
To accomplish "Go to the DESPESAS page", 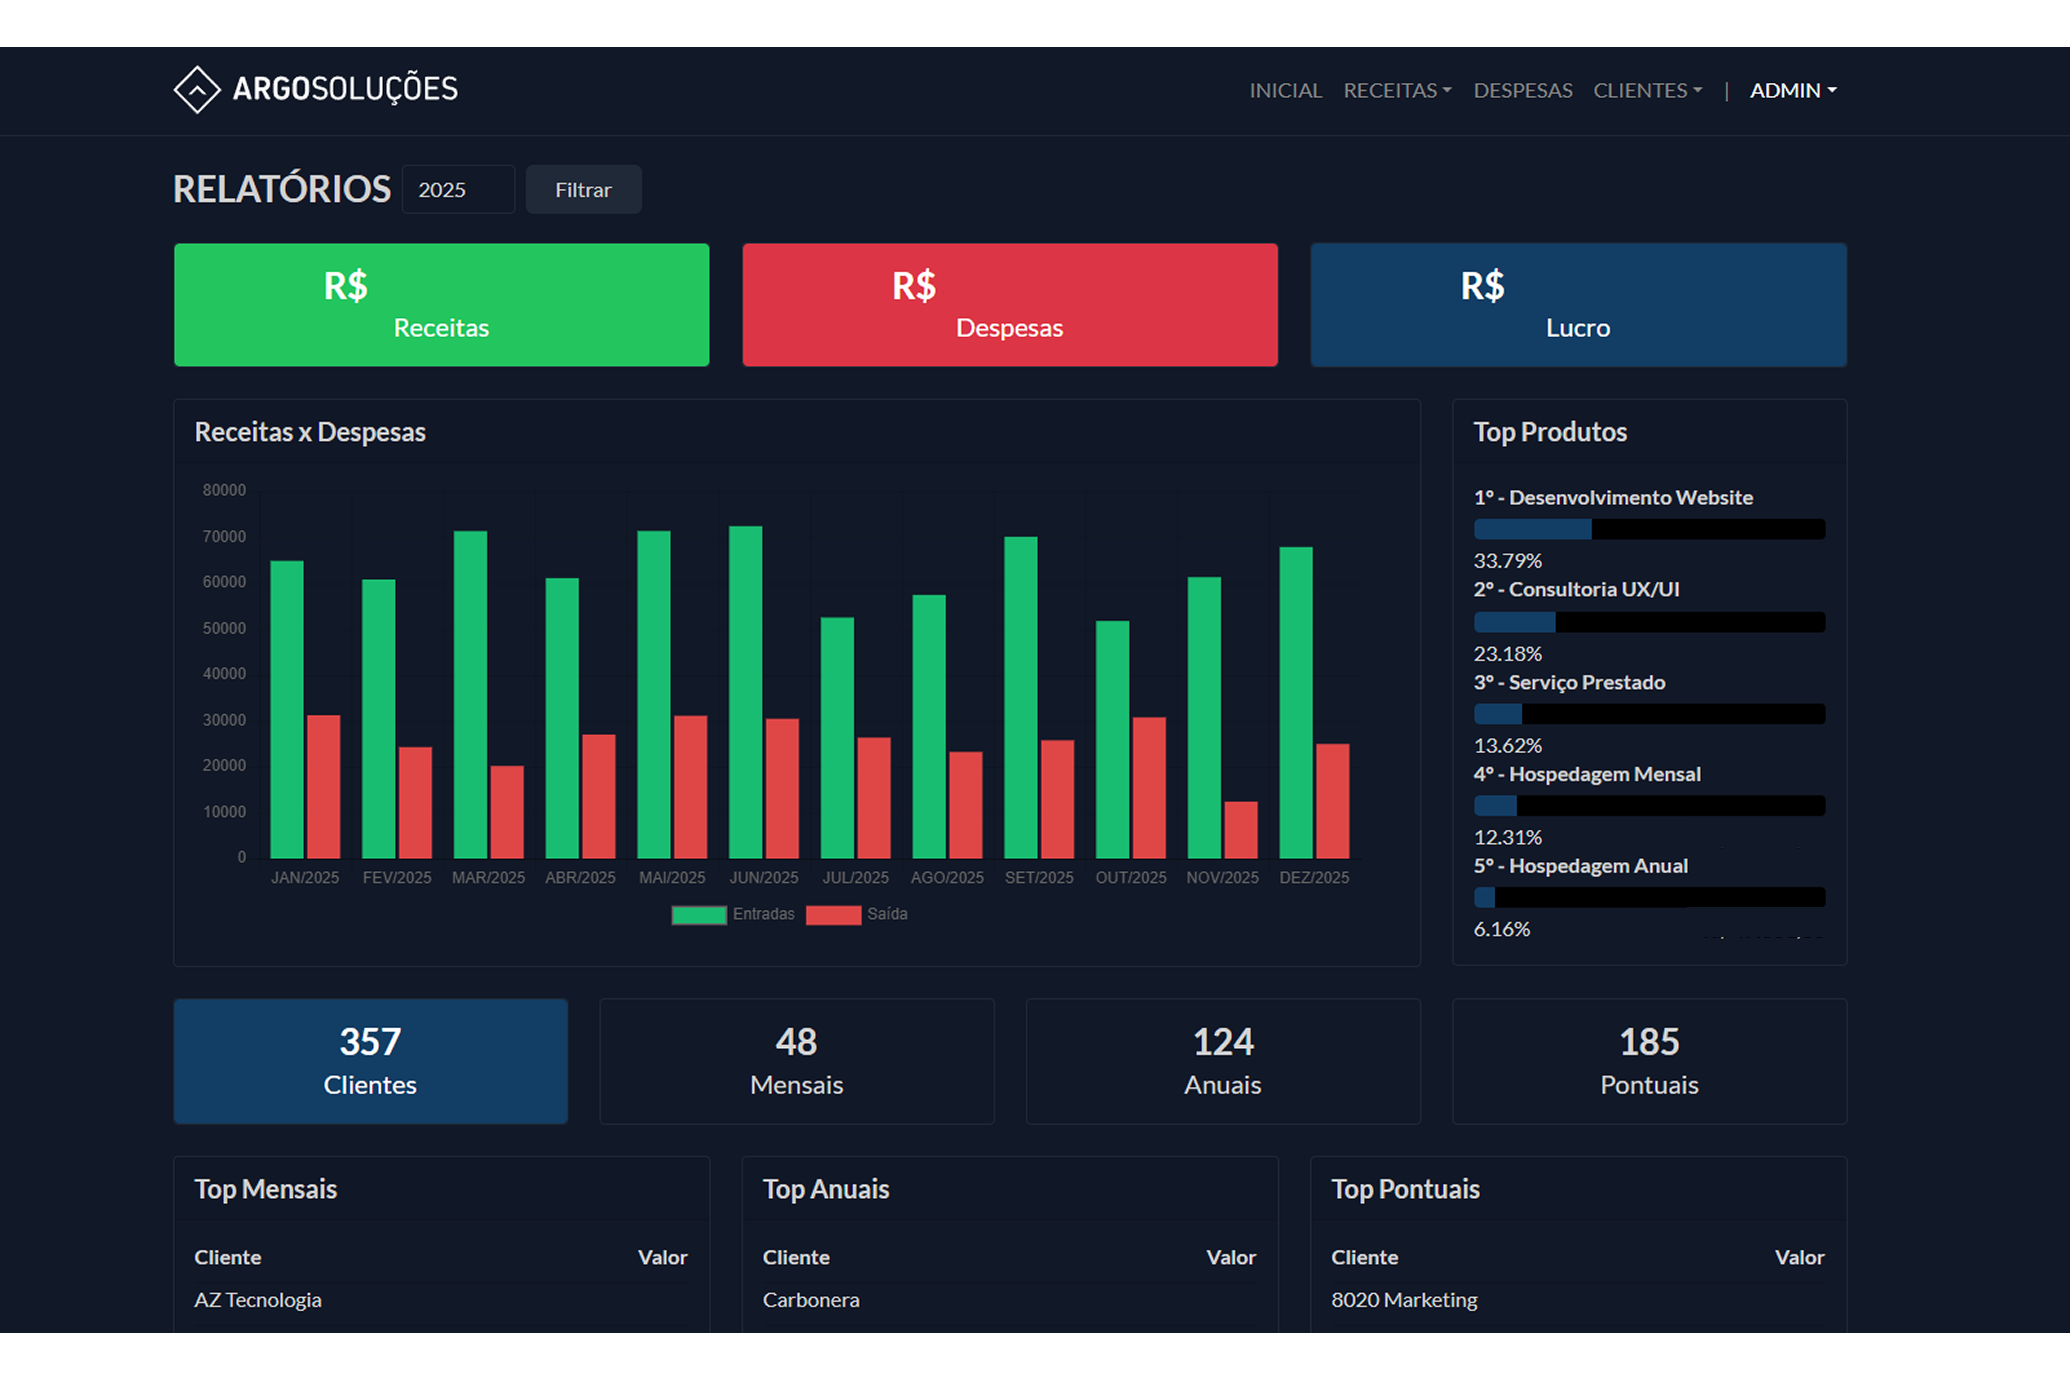I will point(1522,90).
